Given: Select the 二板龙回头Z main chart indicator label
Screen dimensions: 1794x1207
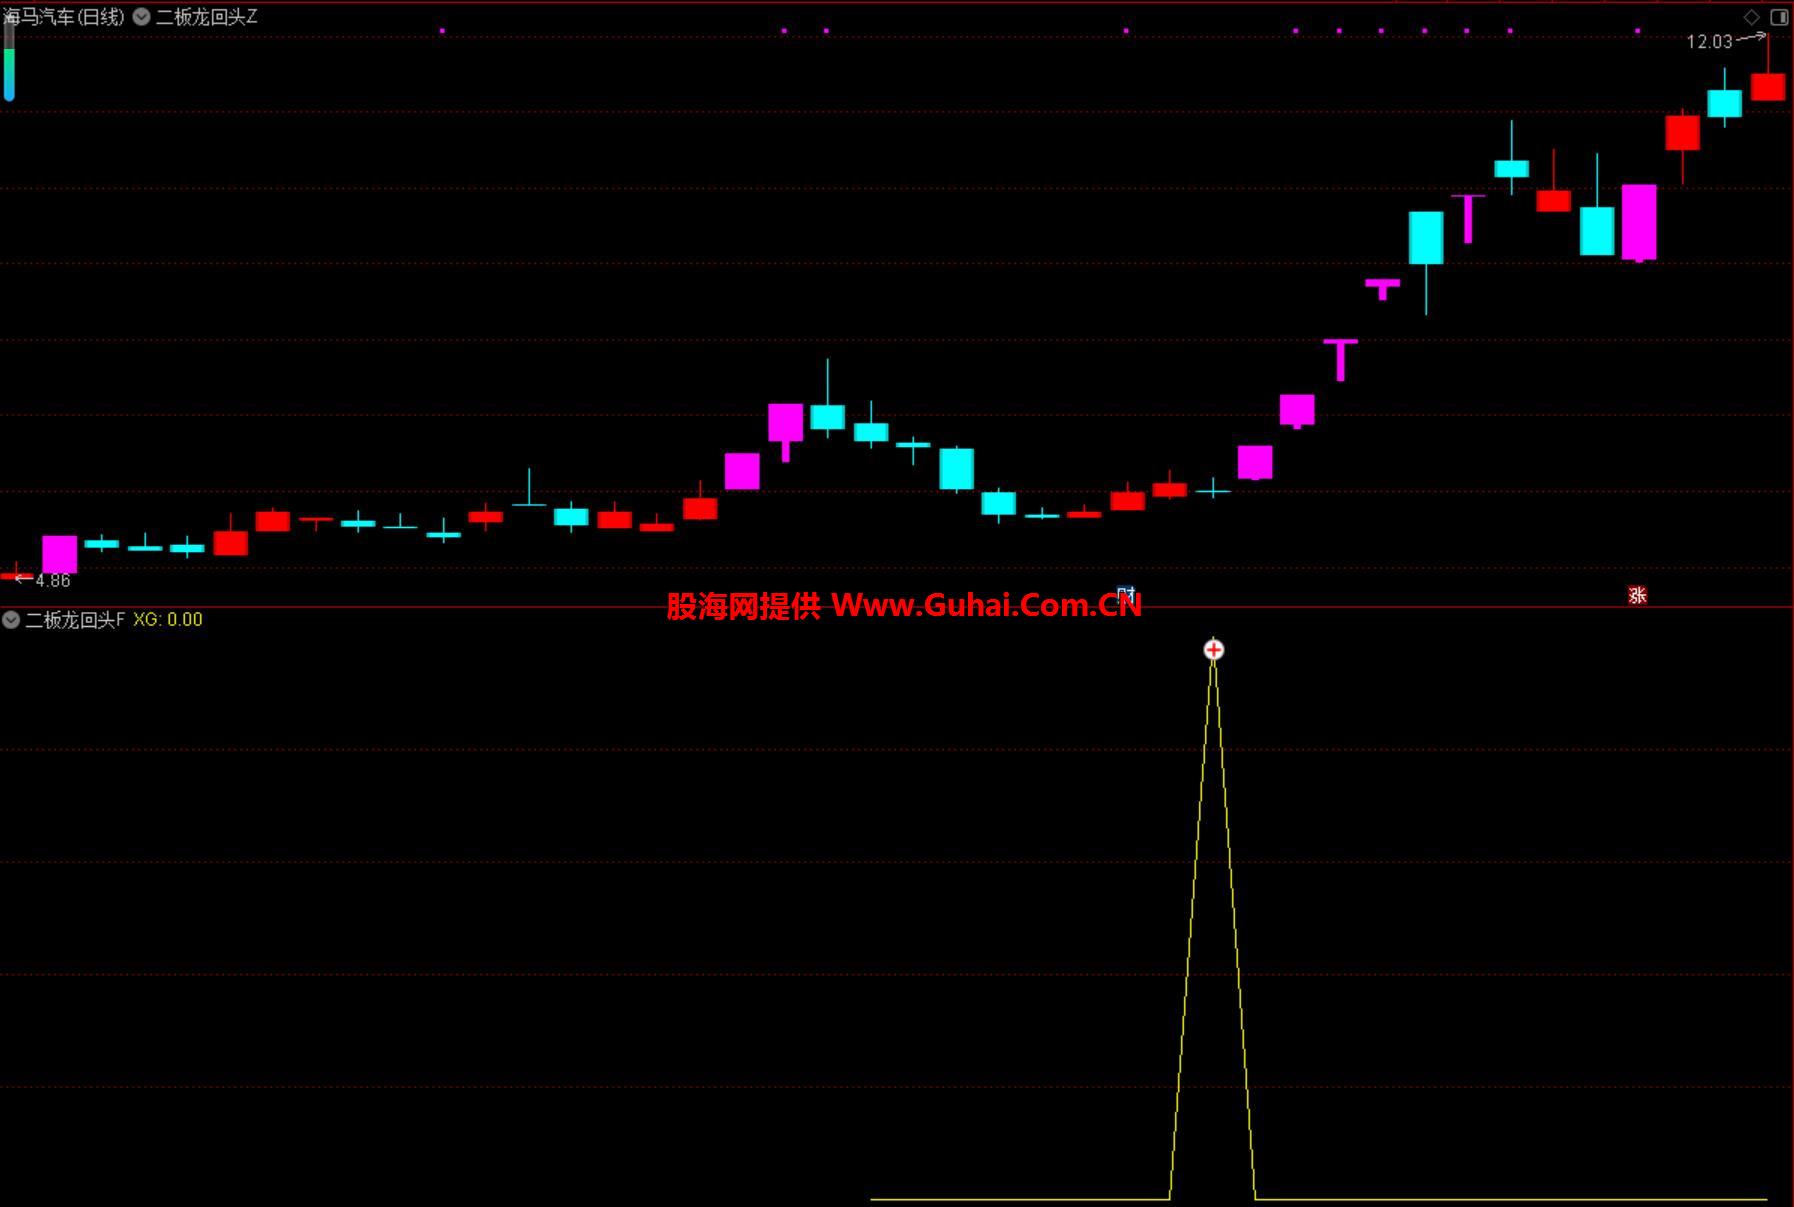Looking at the screenshot, I should coord(207,17).
